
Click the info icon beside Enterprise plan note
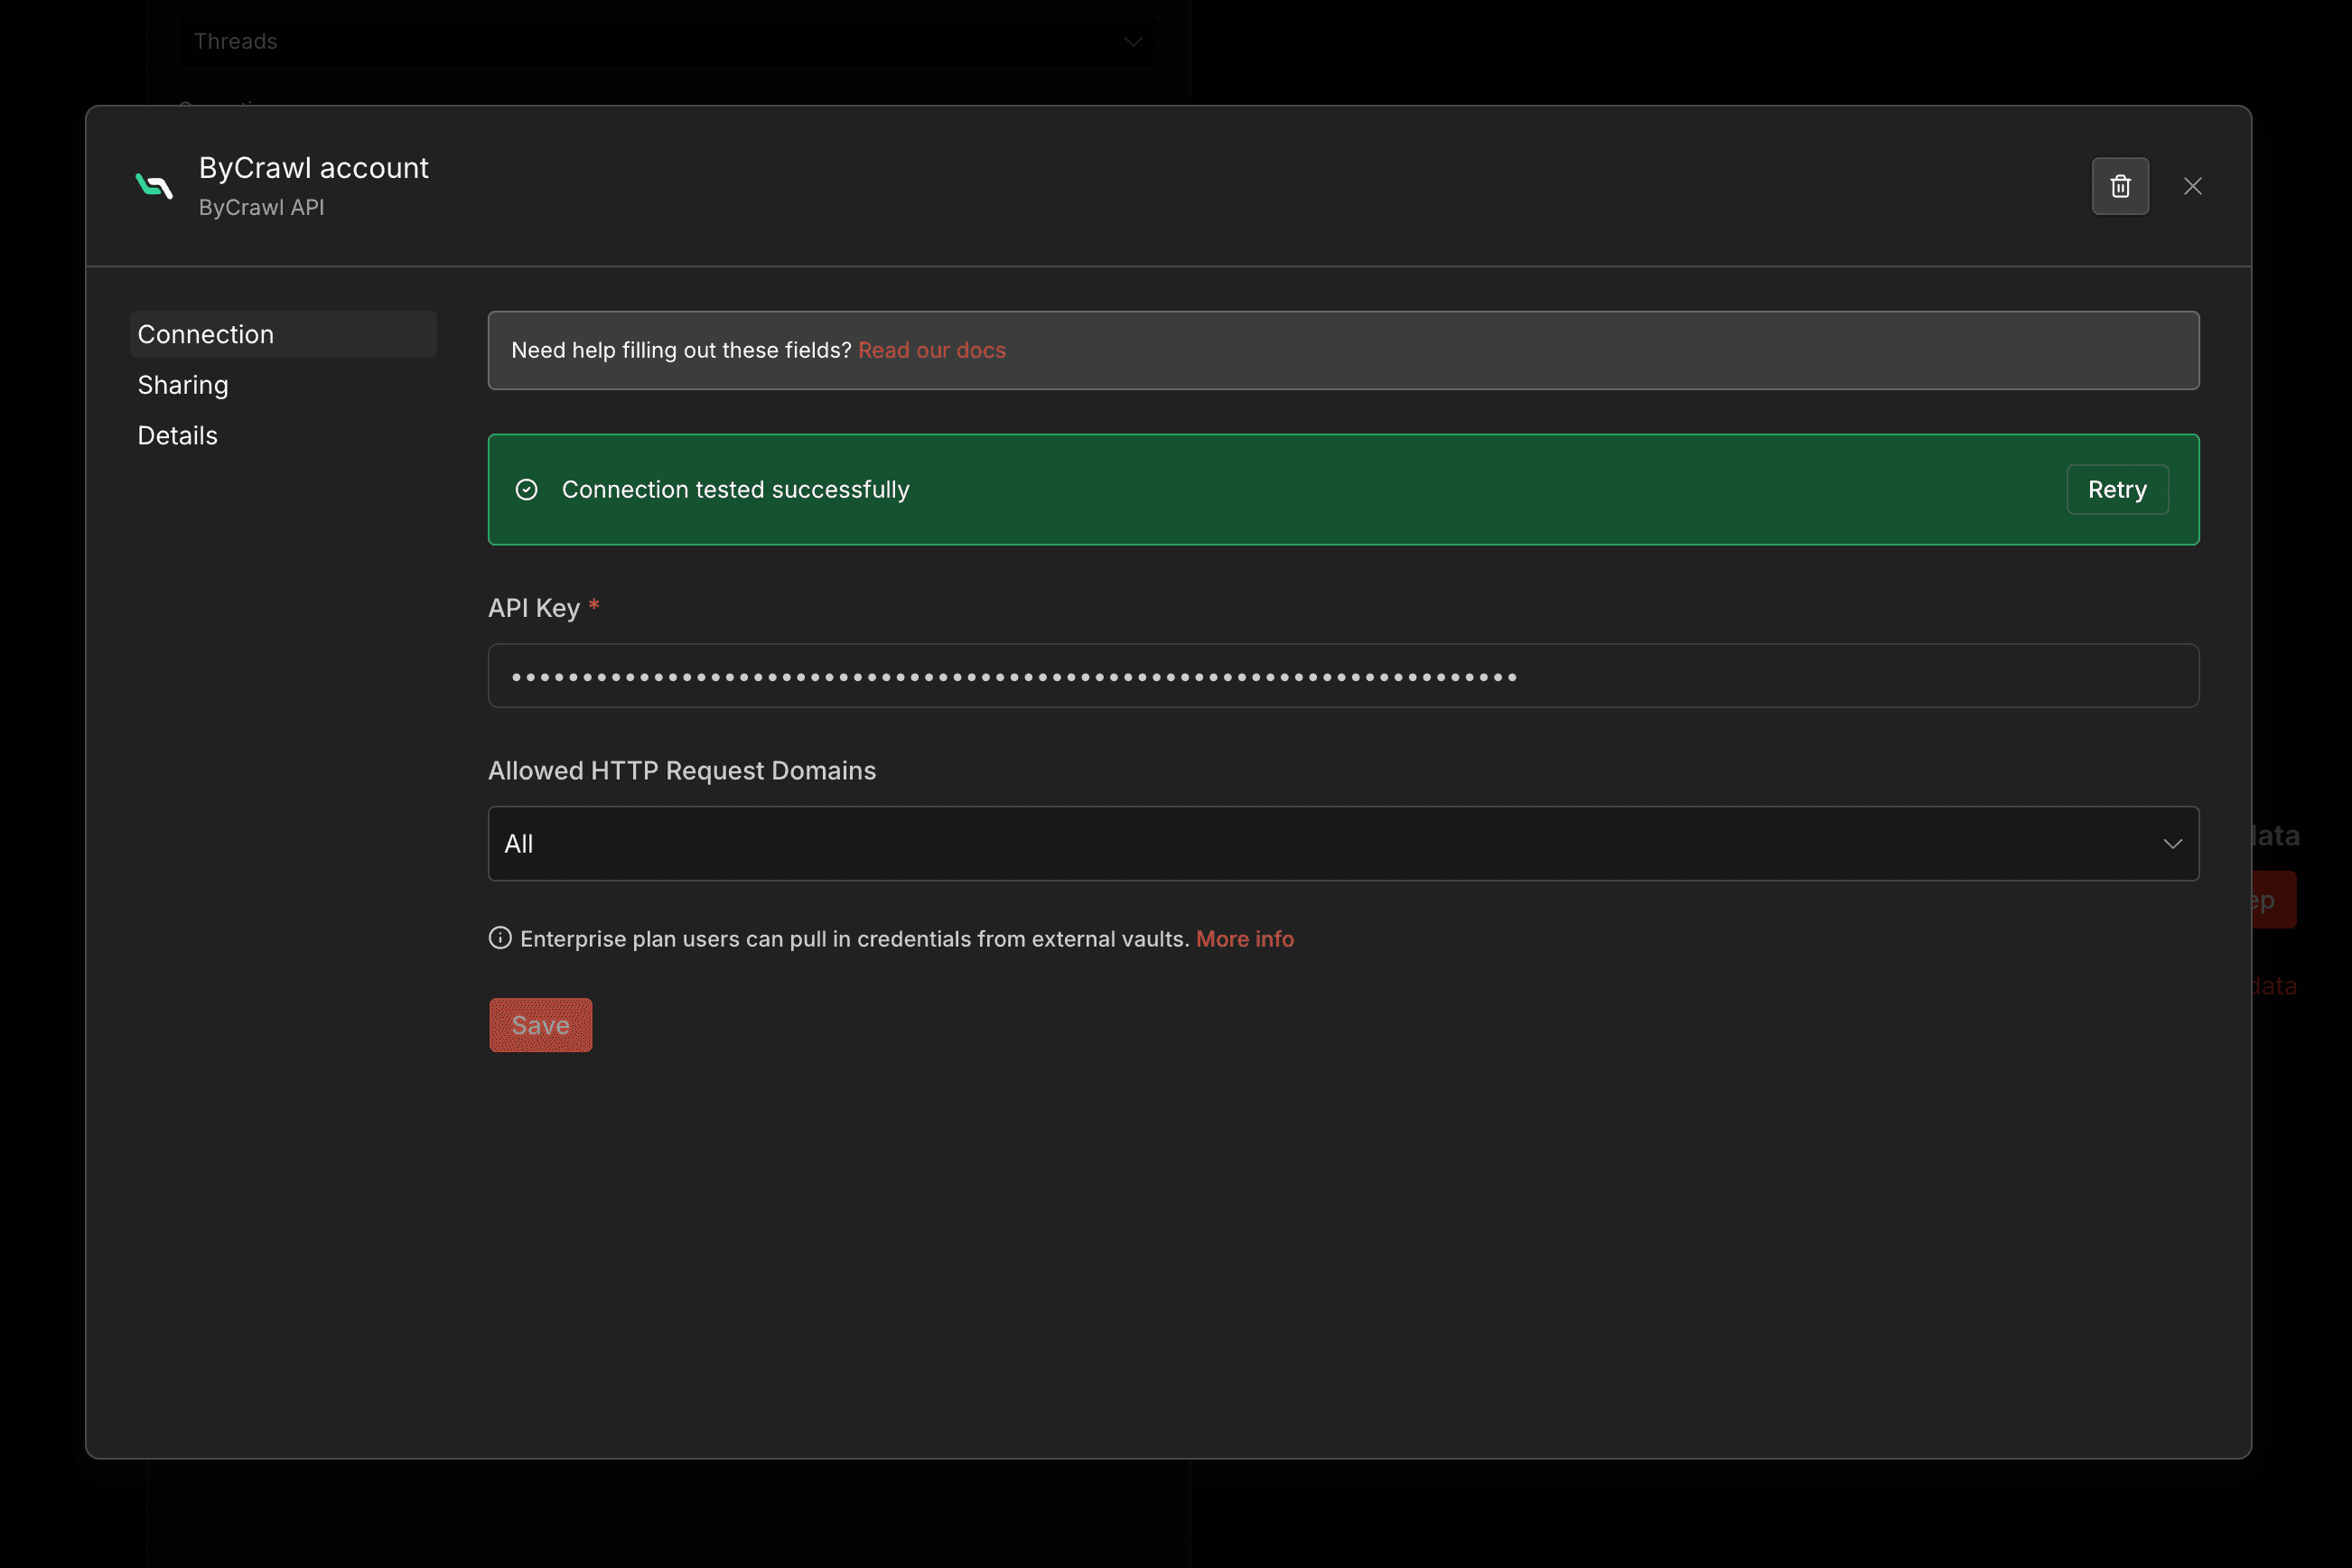tap(500, 938)
